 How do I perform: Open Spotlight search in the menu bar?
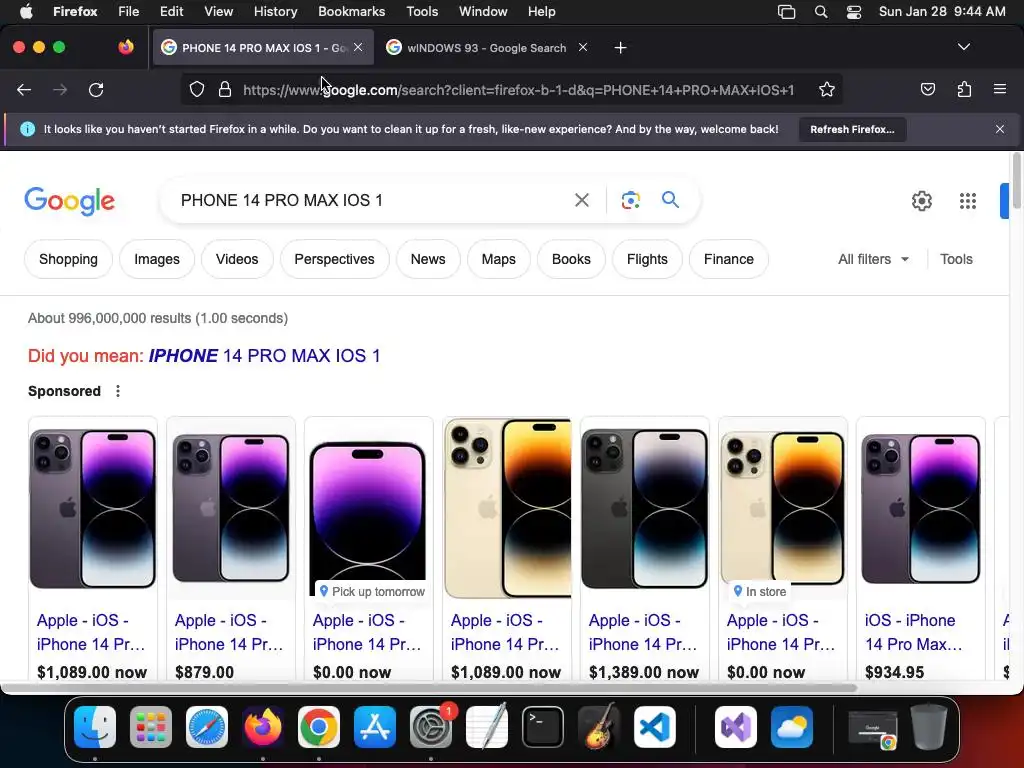[x=821, y=12]
